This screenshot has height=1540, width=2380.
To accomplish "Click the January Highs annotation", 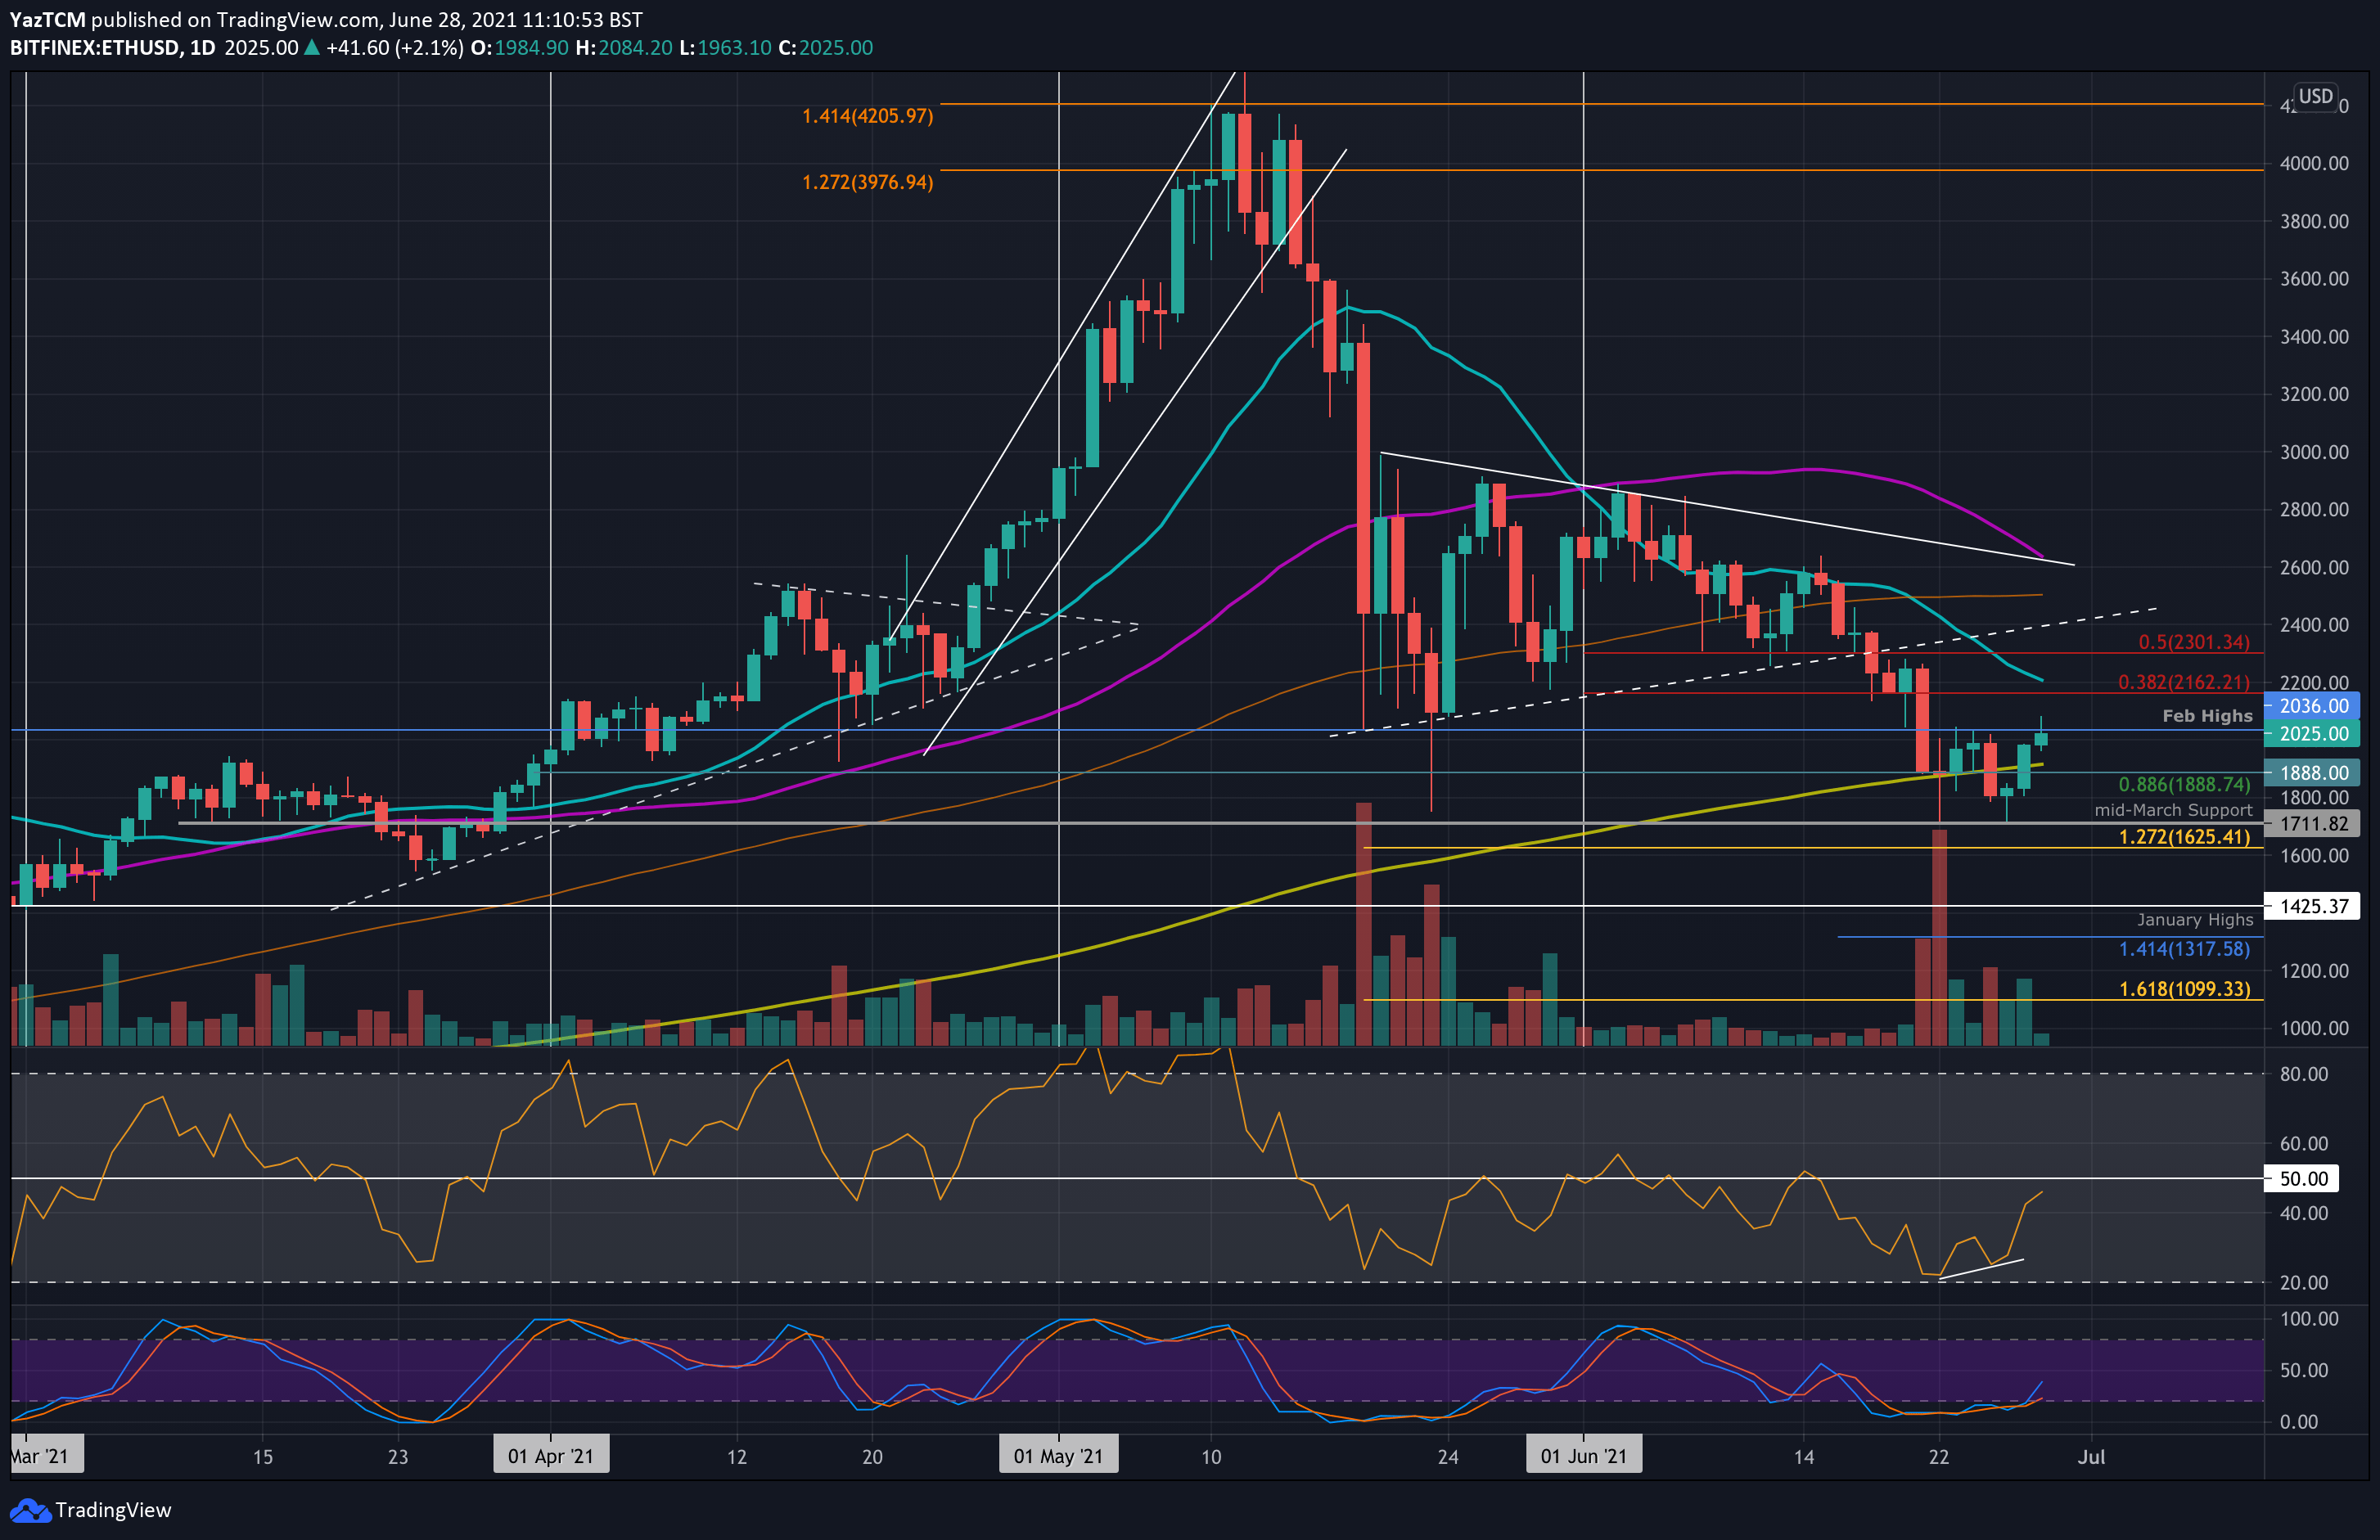I will (2195, 920).
